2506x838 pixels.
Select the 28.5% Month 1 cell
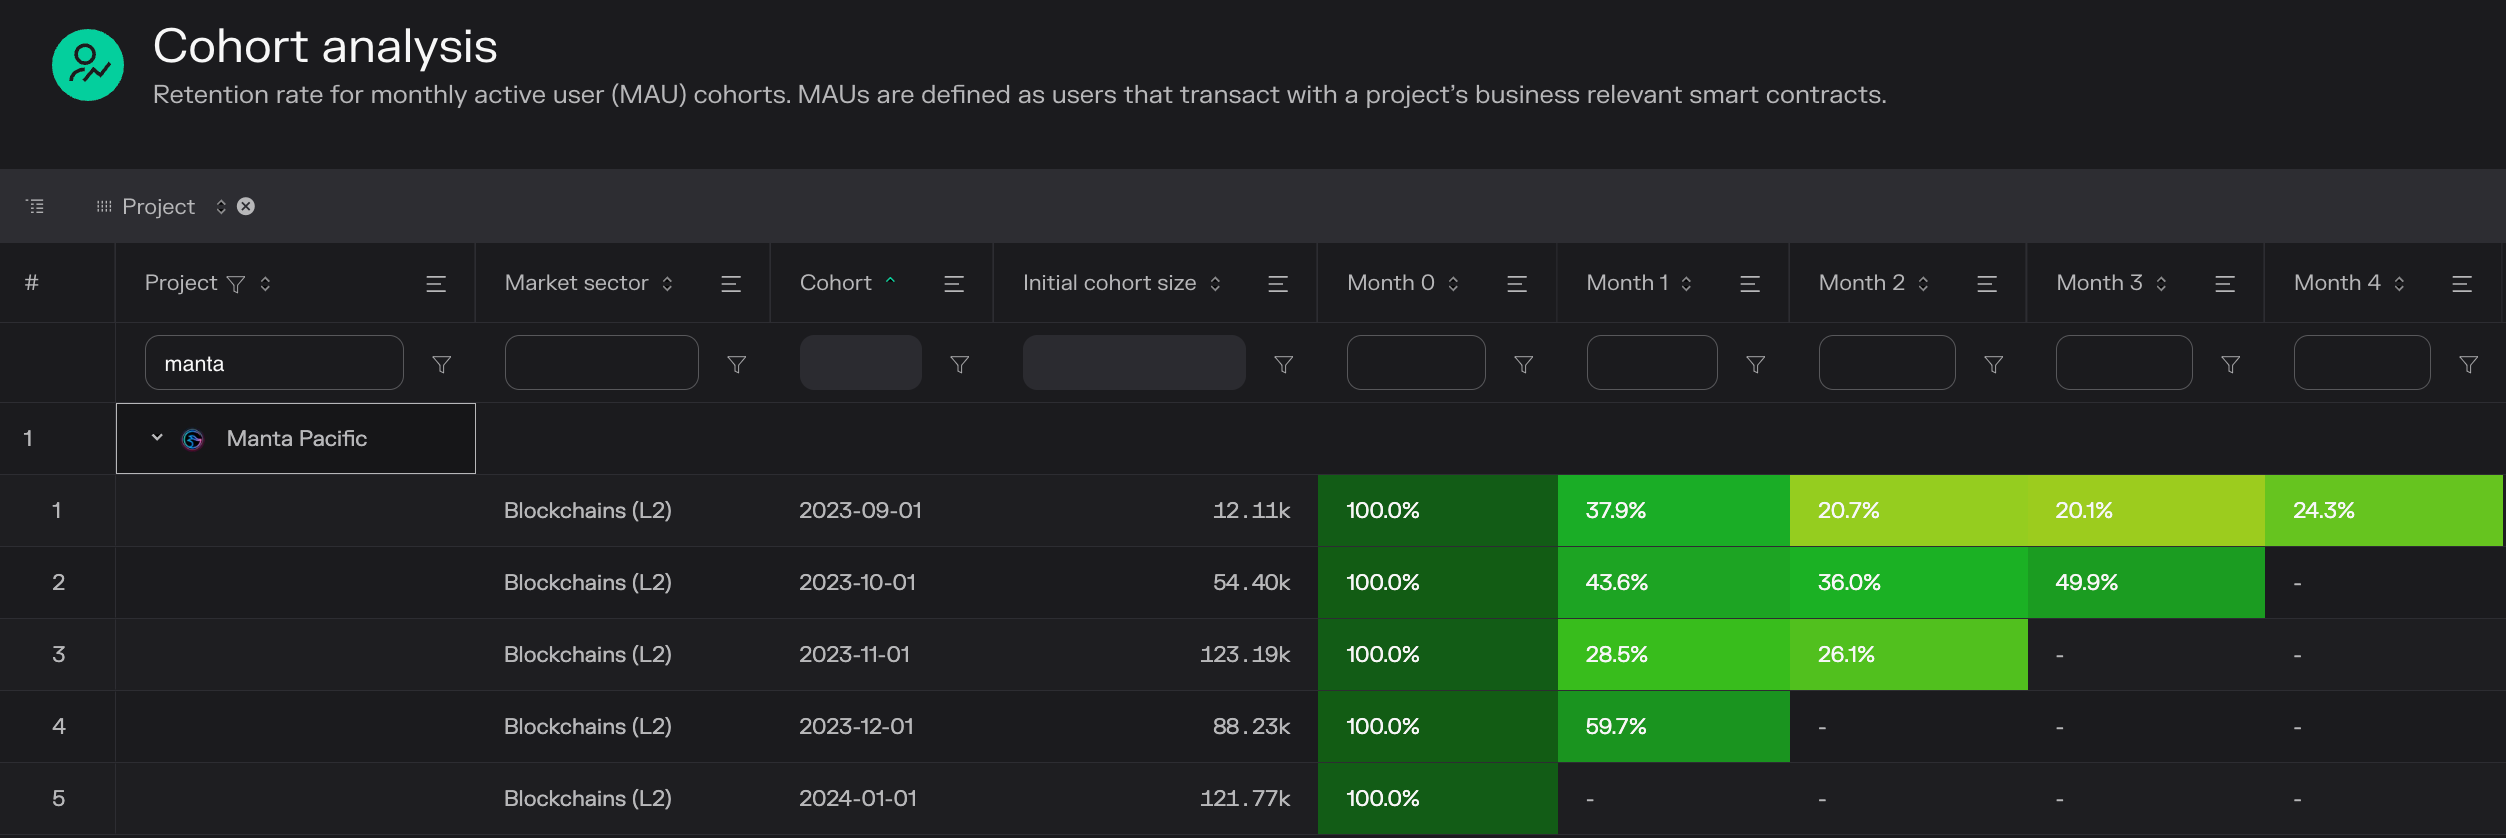[x=1673, y=654]
